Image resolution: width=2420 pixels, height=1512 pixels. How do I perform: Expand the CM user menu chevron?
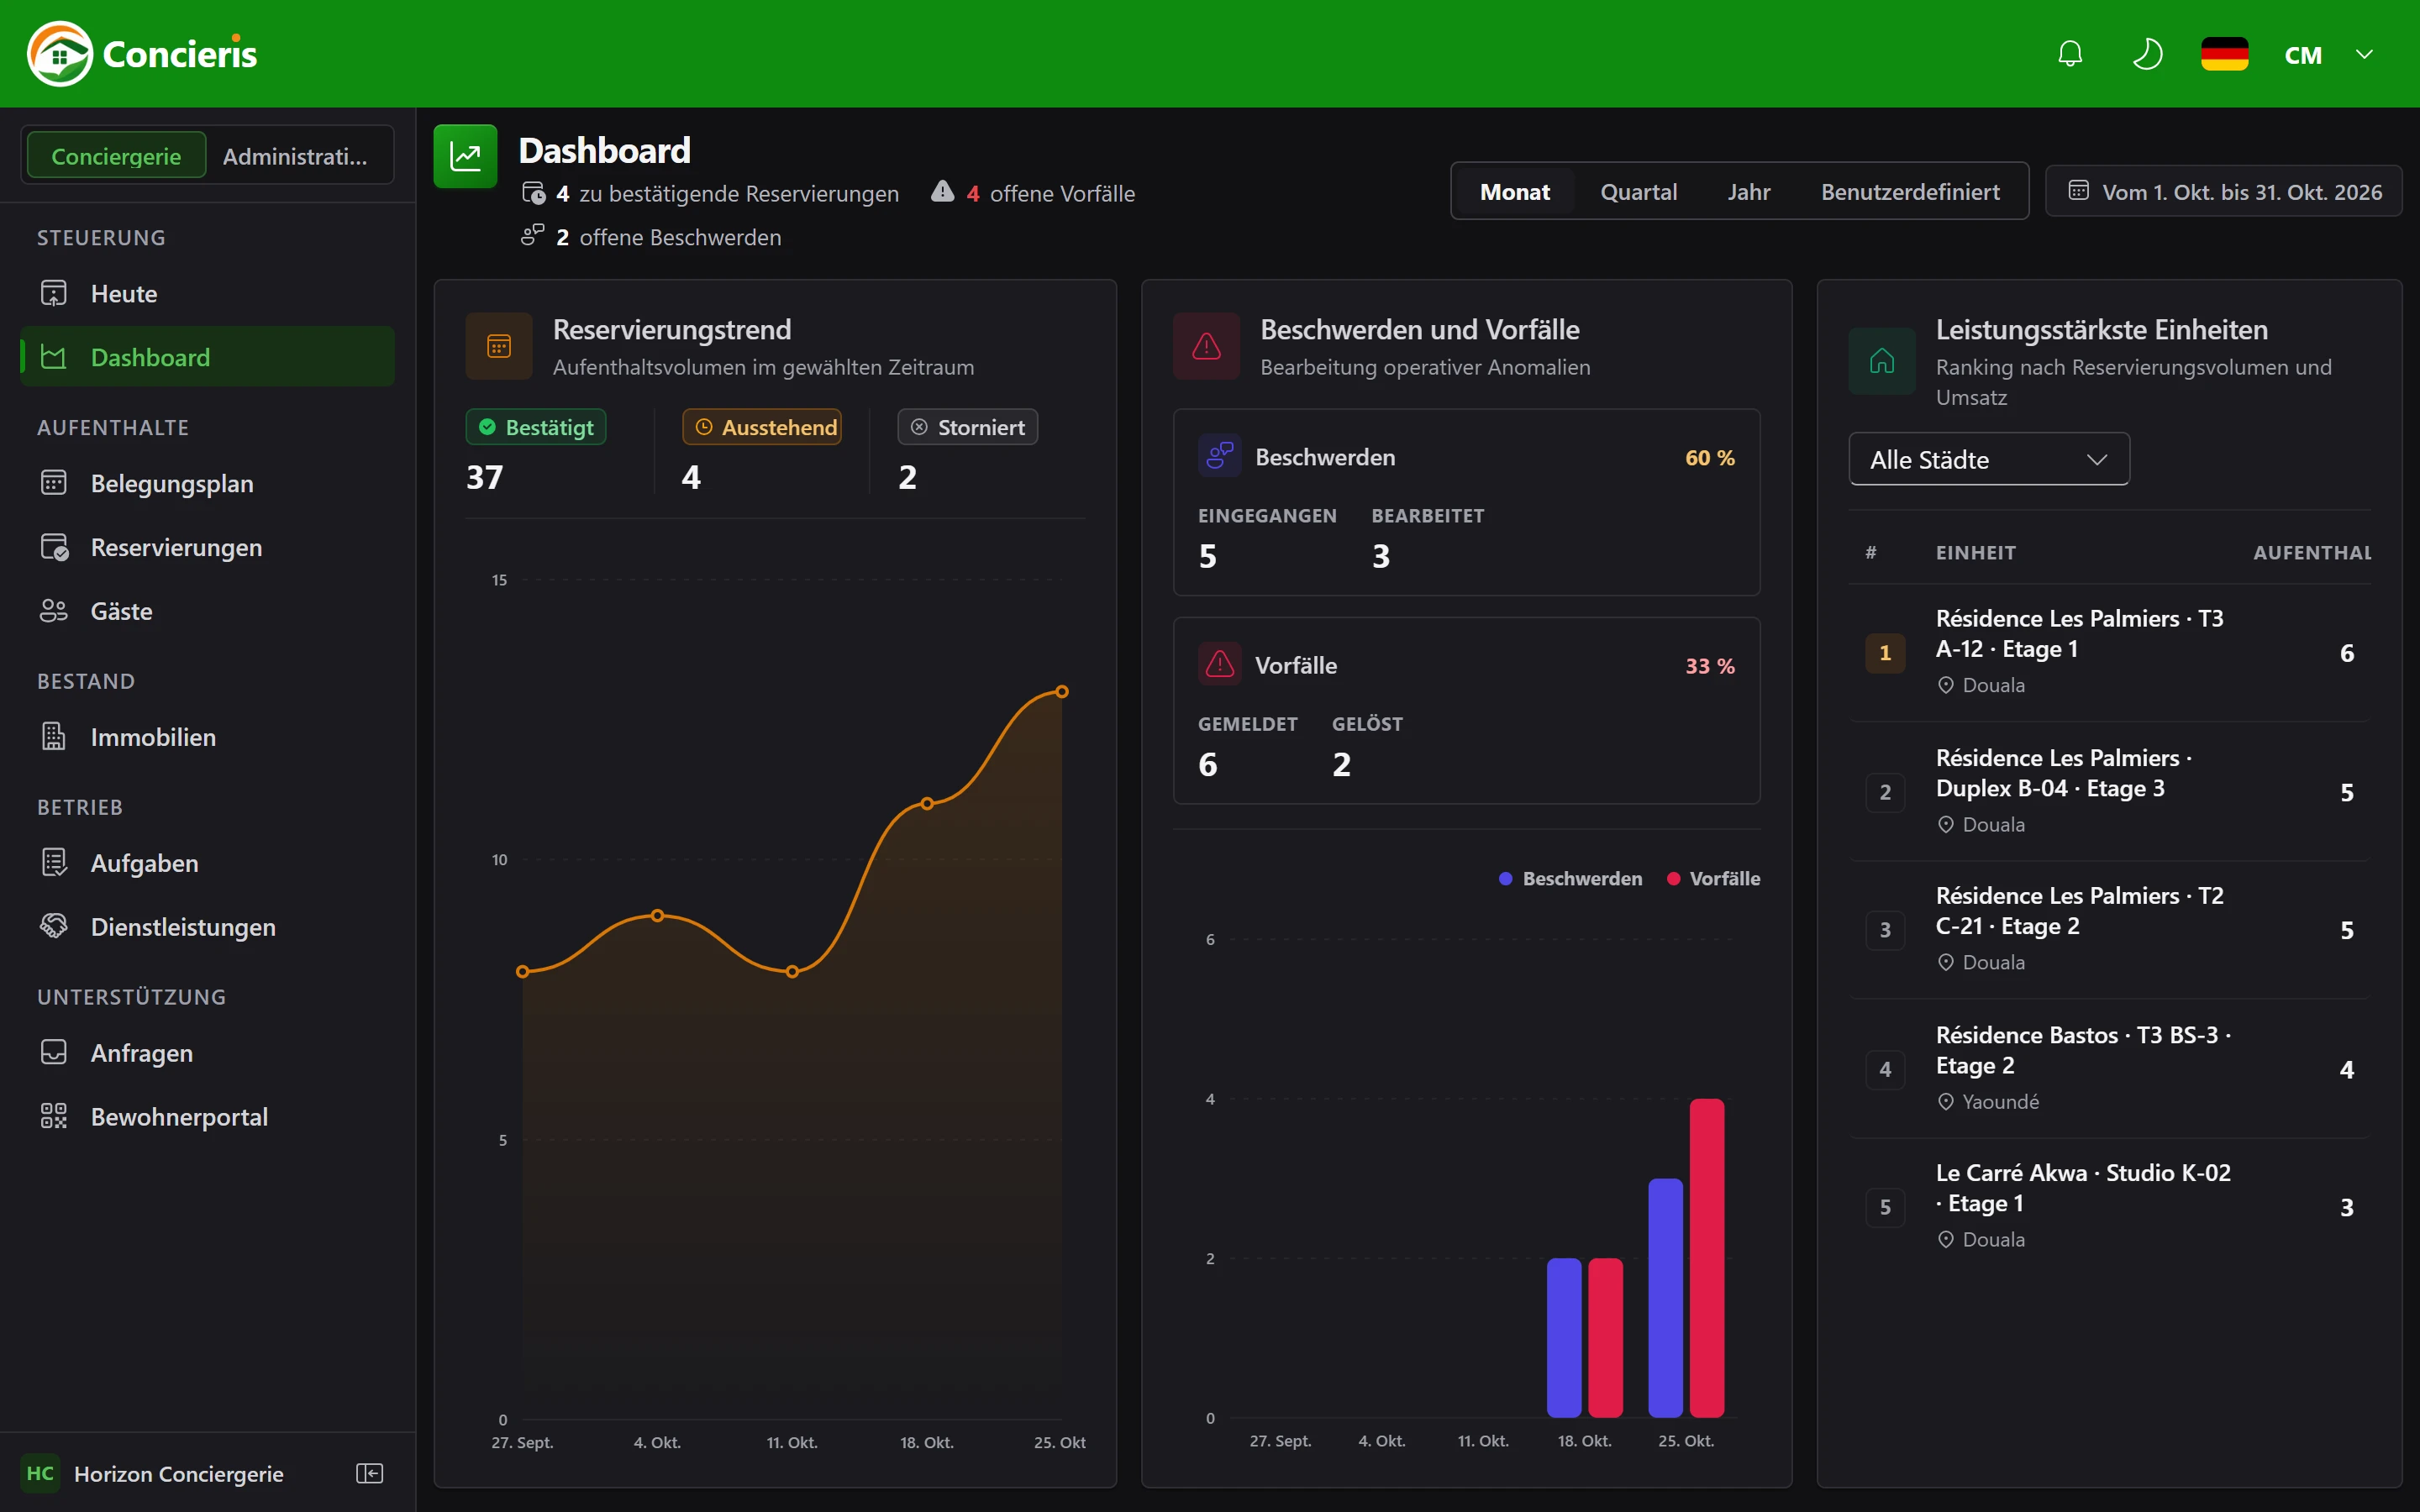tap(2364, 54)
